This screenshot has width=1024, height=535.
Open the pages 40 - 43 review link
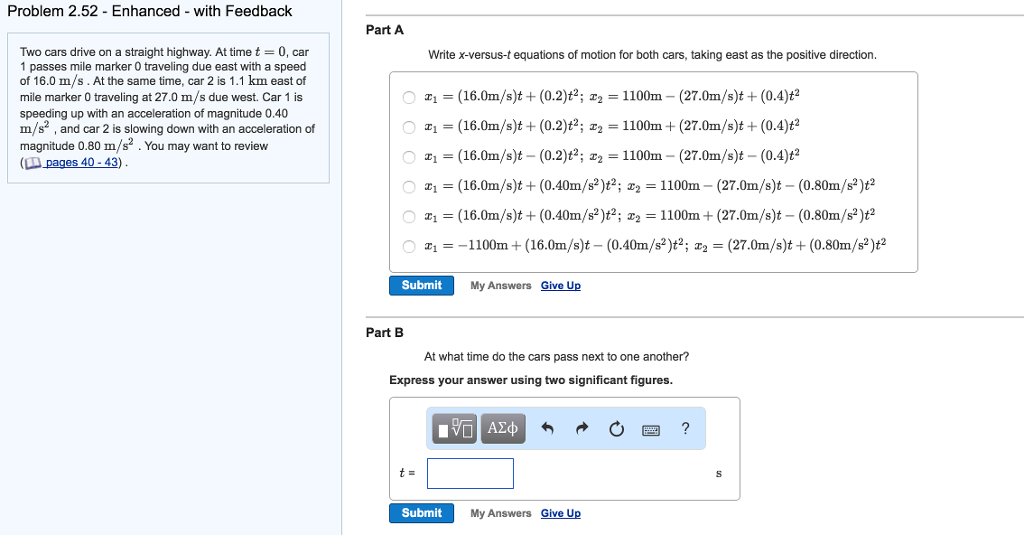(82, 163)
